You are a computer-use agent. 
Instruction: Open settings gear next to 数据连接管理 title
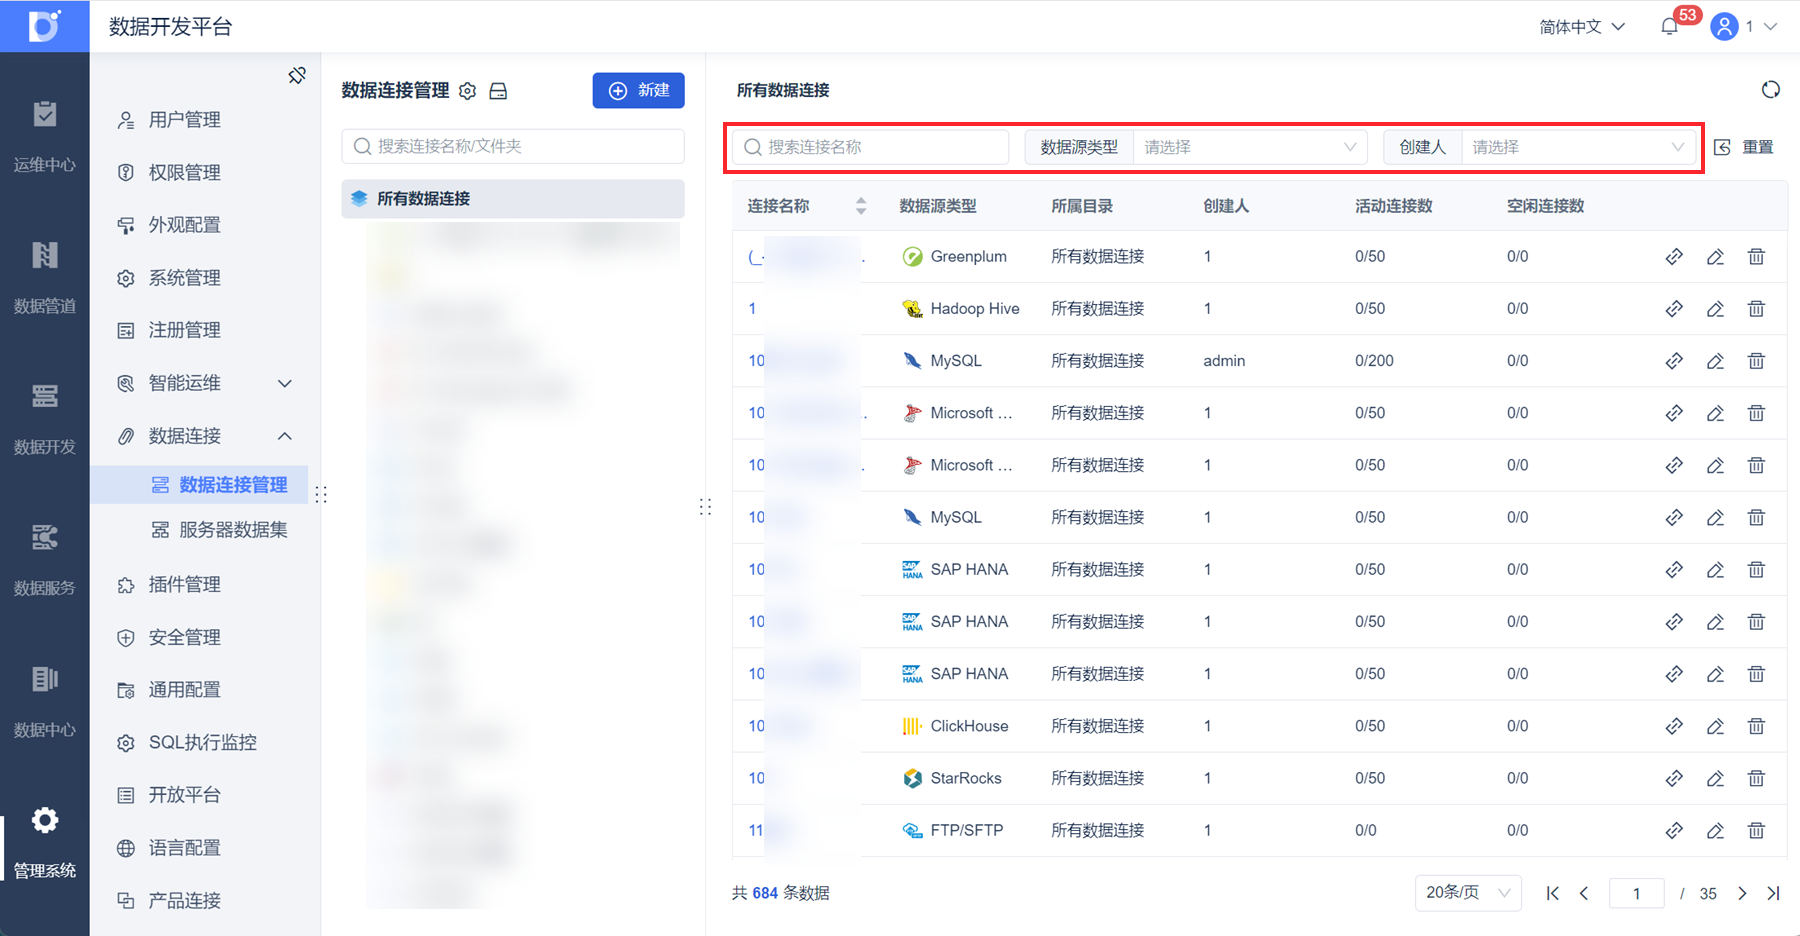pos(467,91)
